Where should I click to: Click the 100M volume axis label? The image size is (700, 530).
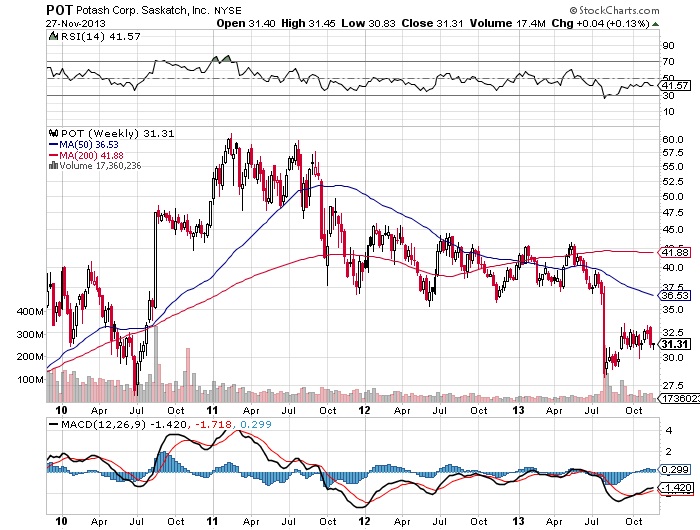(x=30, y=380)
